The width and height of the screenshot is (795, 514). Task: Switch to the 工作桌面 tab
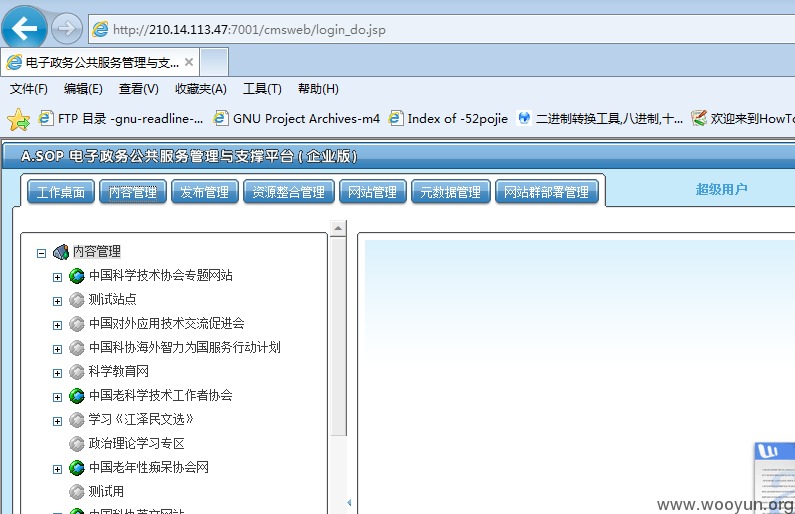(61, 192)
